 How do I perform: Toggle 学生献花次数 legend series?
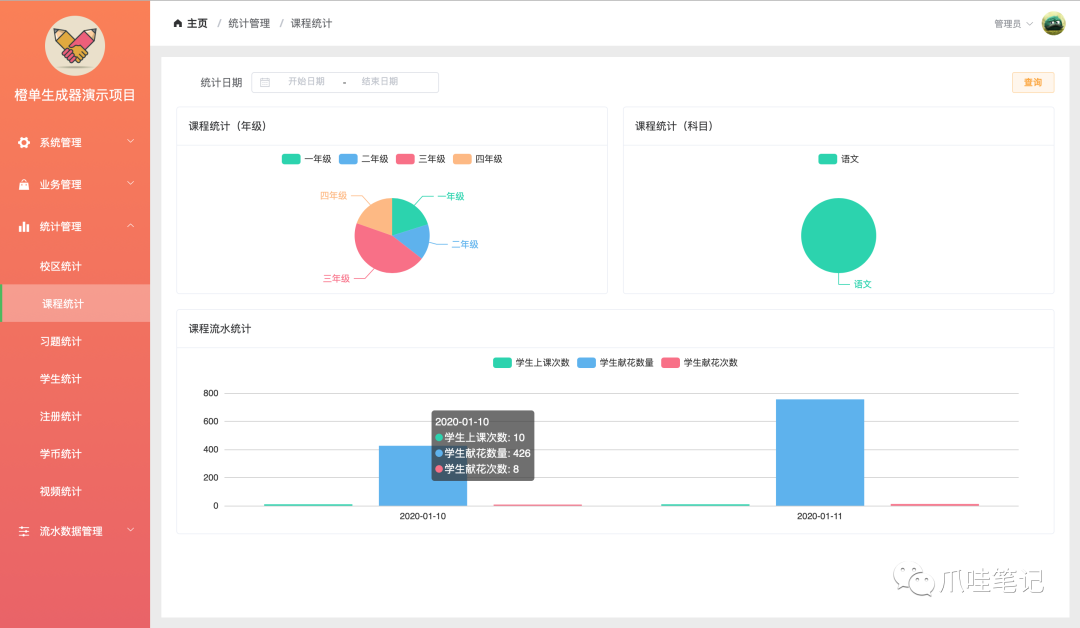pos(699,363)
